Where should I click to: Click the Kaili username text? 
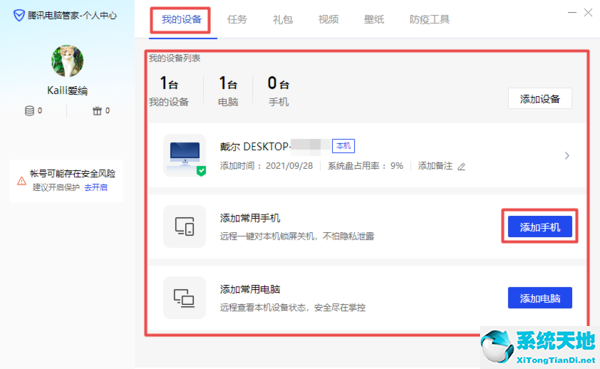pos(67,91)
